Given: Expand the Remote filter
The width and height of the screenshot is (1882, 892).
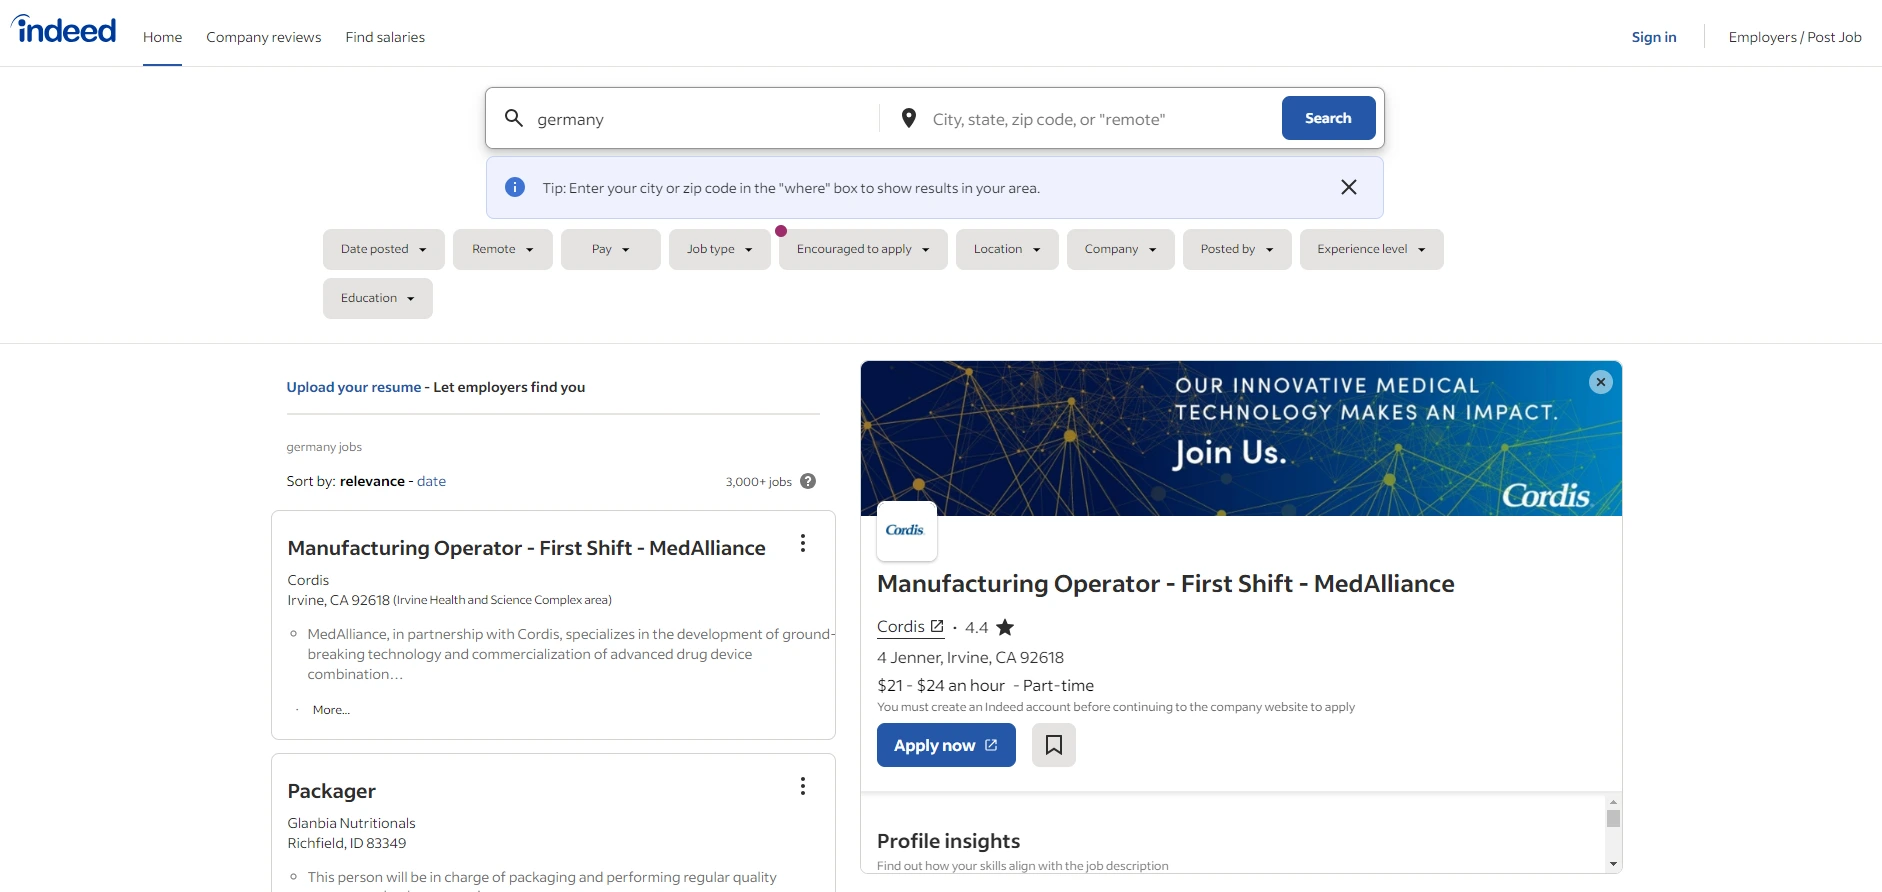Looking at the screenshot, I should (503, 249).
